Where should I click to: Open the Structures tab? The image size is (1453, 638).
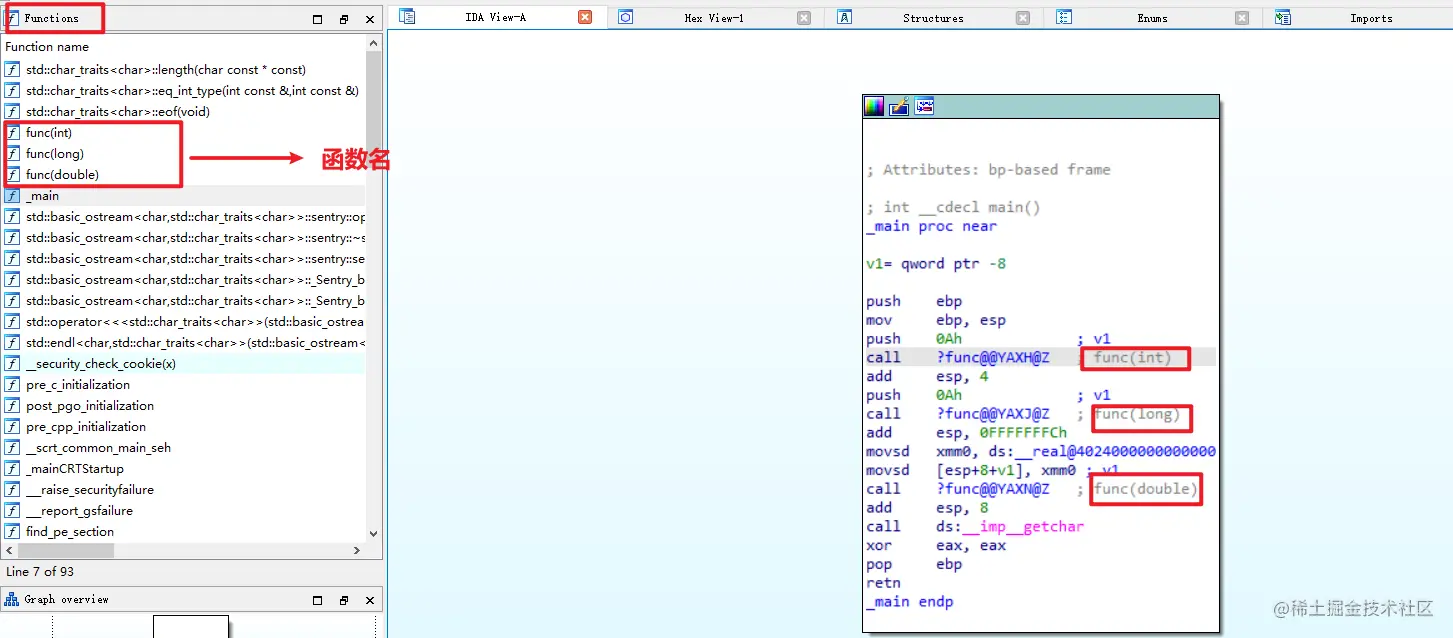[x=933, y=18]
